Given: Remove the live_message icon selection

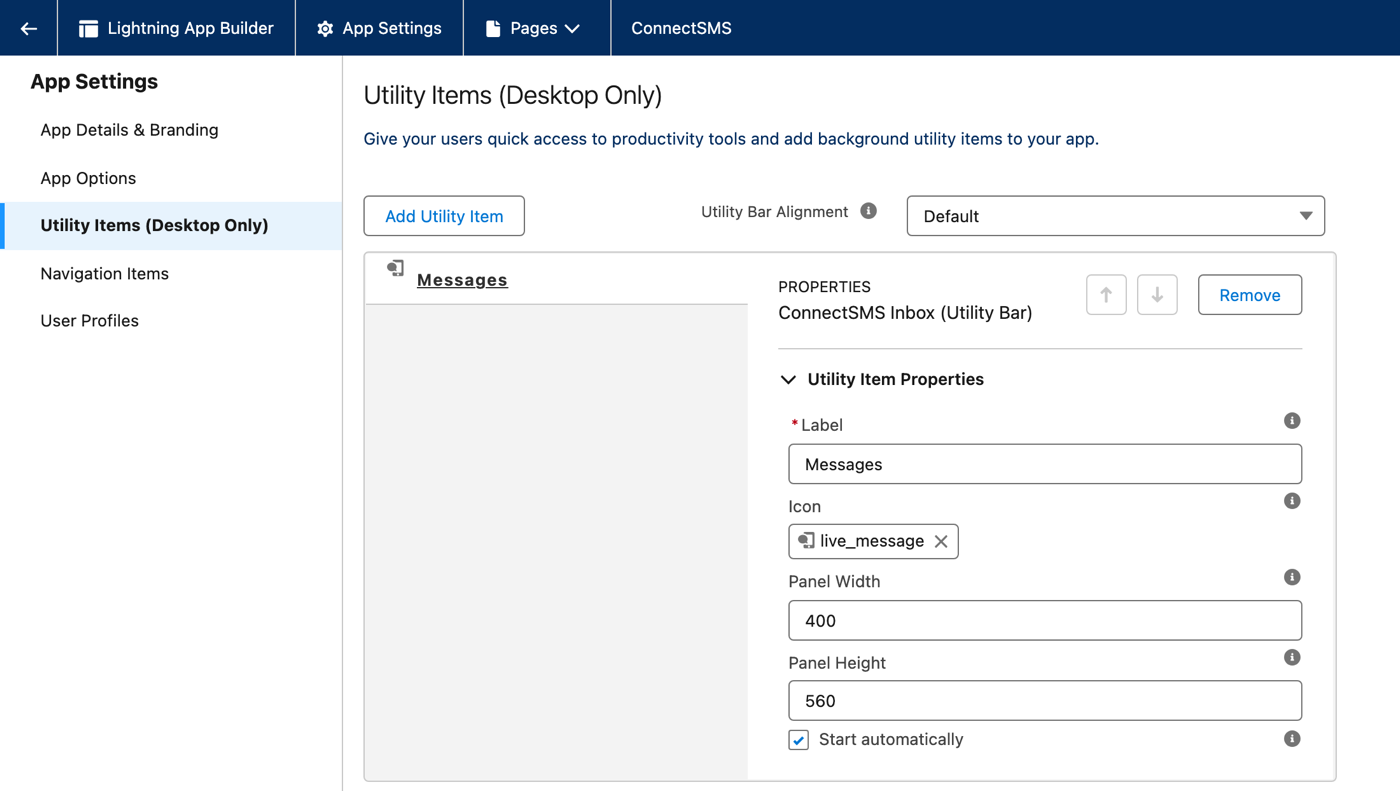Looking at the screenshot, I should point(941,541).
